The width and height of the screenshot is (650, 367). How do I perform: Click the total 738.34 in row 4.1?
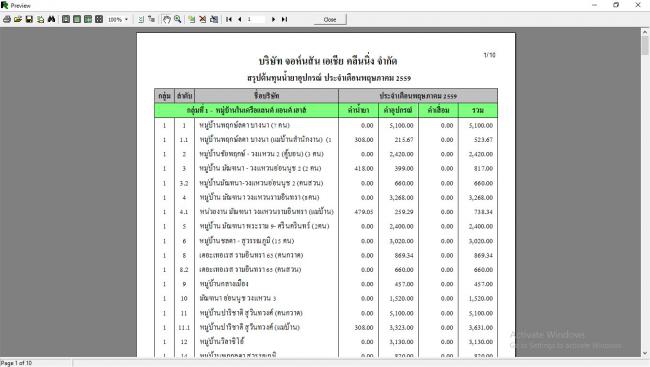point(483,212)
